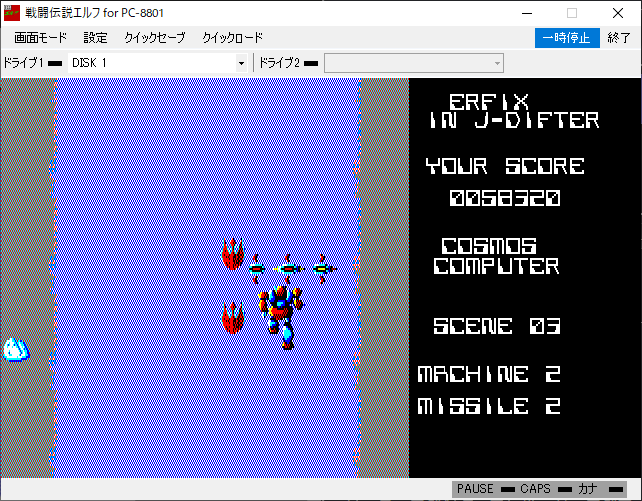Click the right satellite option sprite
This screenshot has width=642, height=501.
[x=324, y=269]
